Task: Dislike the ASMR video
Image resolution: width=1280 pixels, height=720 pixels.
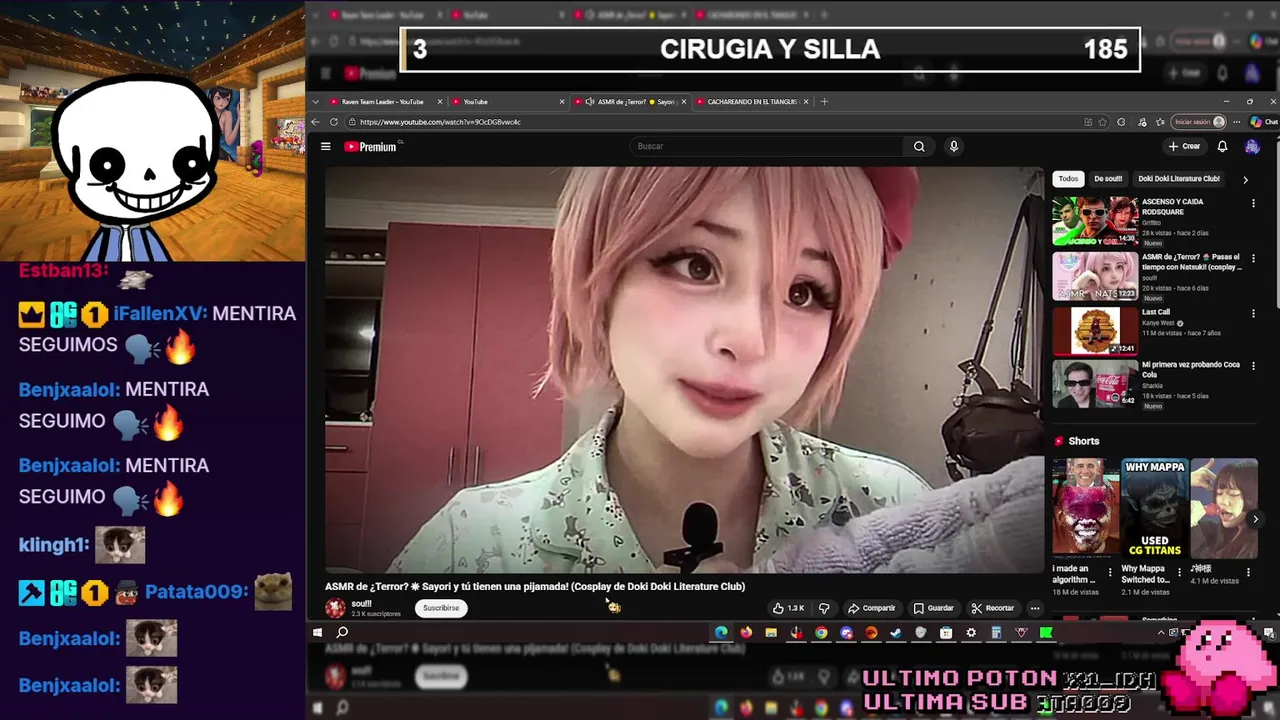Action: (x=824, y=608)
